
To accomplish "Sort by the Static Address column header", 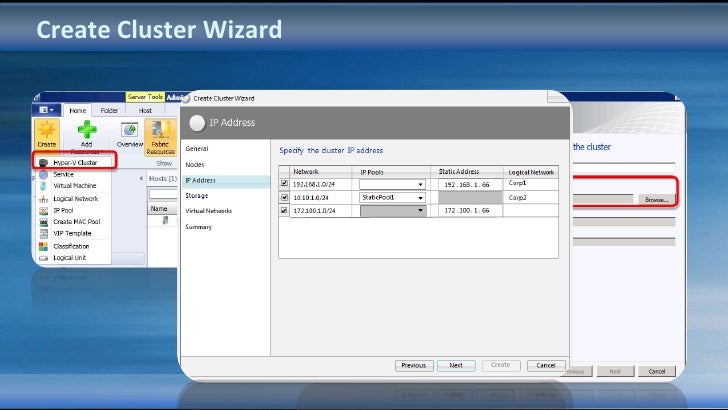I will (x=467, y=171).
